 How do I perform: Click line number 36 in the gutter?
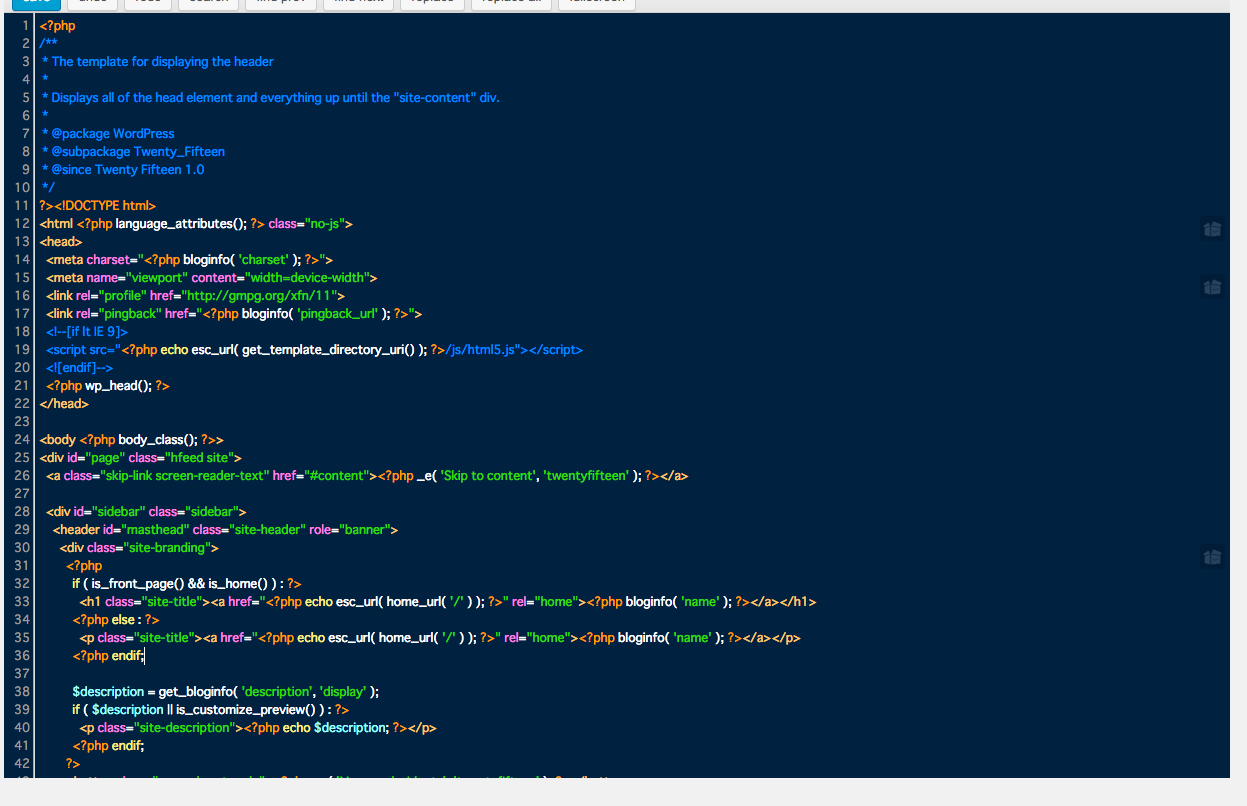pyautogui.click(x=22, y=655)
